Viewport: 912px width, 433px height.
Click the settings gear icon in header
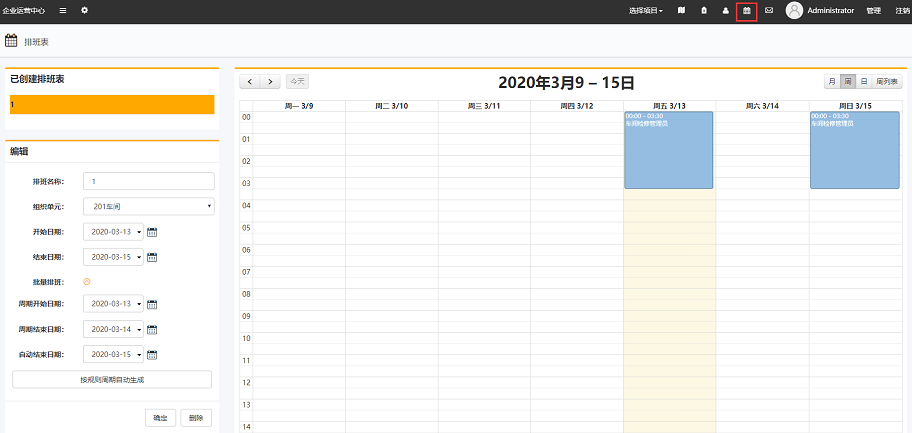click(x=84, y=10)
